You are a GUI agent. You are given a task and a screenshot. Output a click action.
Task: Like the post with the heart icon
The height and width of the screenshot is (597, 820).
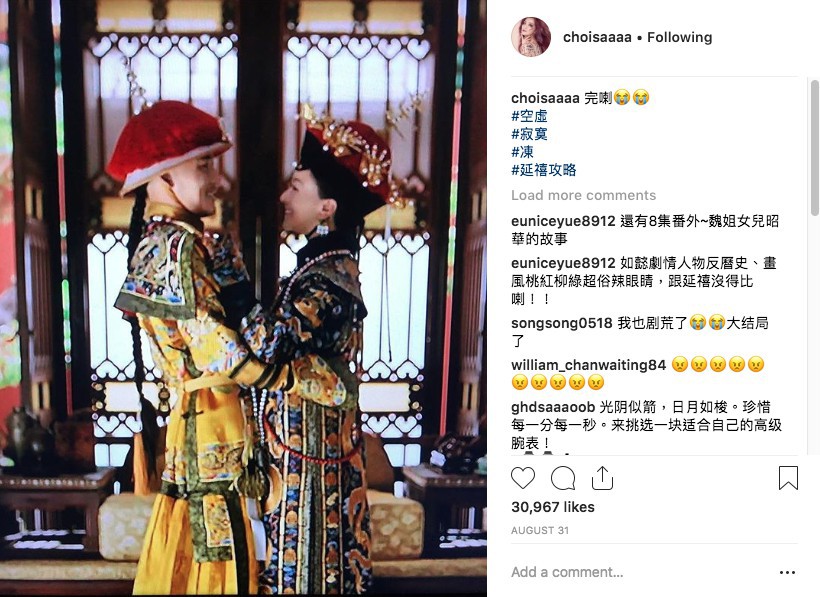tap(523, 478)
